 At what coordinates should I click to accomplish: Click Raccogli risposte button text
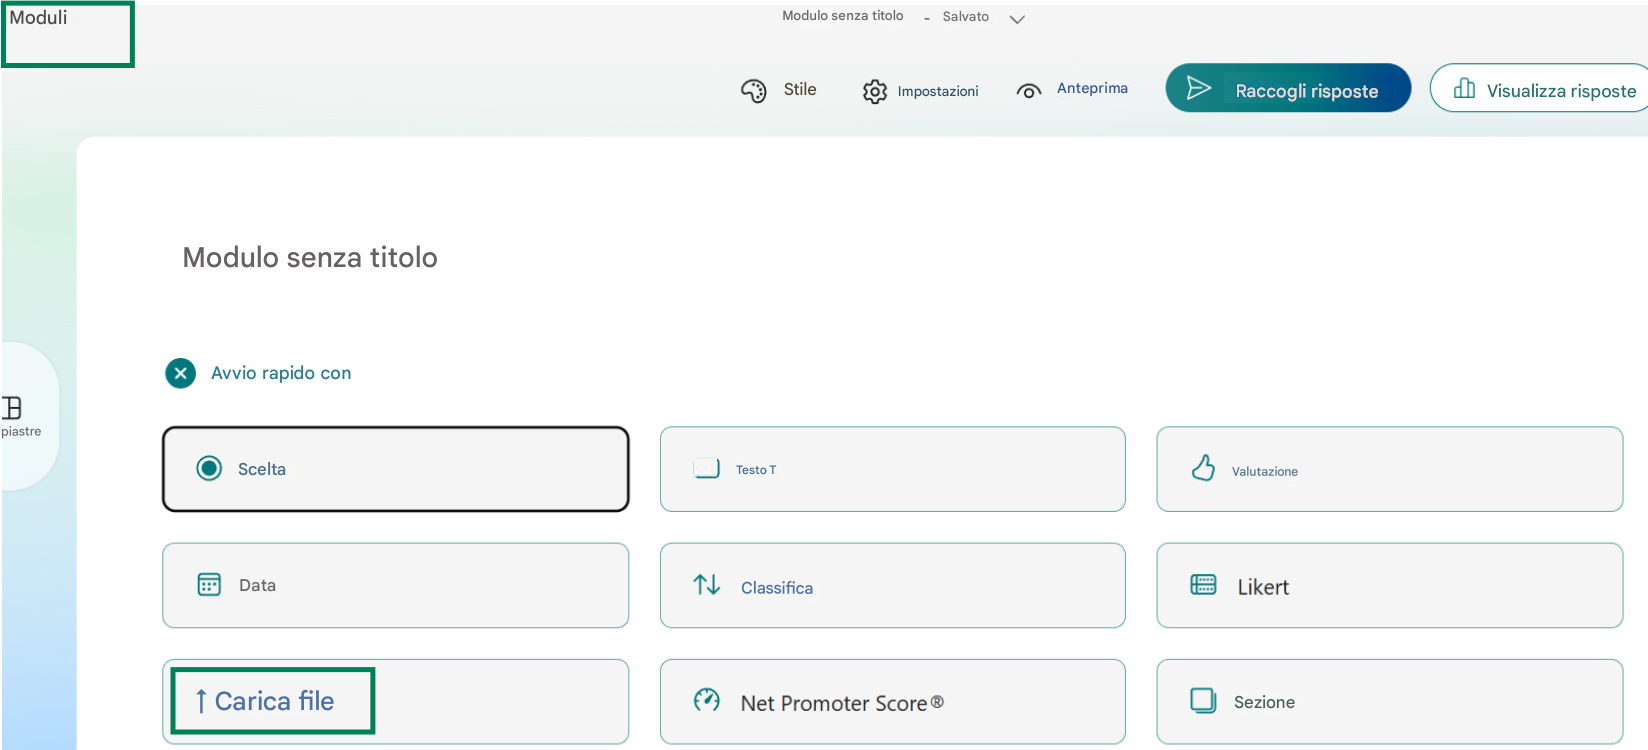tap(1307, 91)
